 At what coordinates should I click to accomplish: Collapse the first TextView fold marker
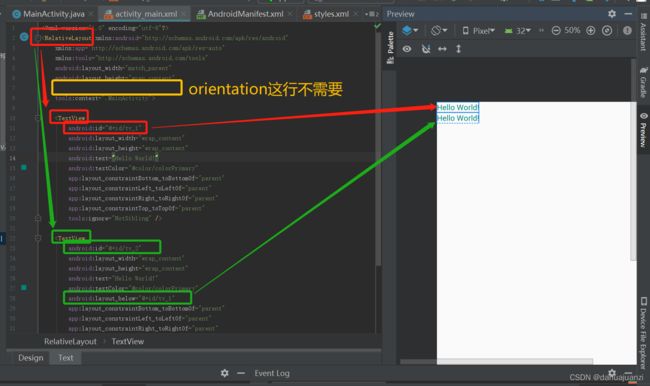click(x=38, y=118)
